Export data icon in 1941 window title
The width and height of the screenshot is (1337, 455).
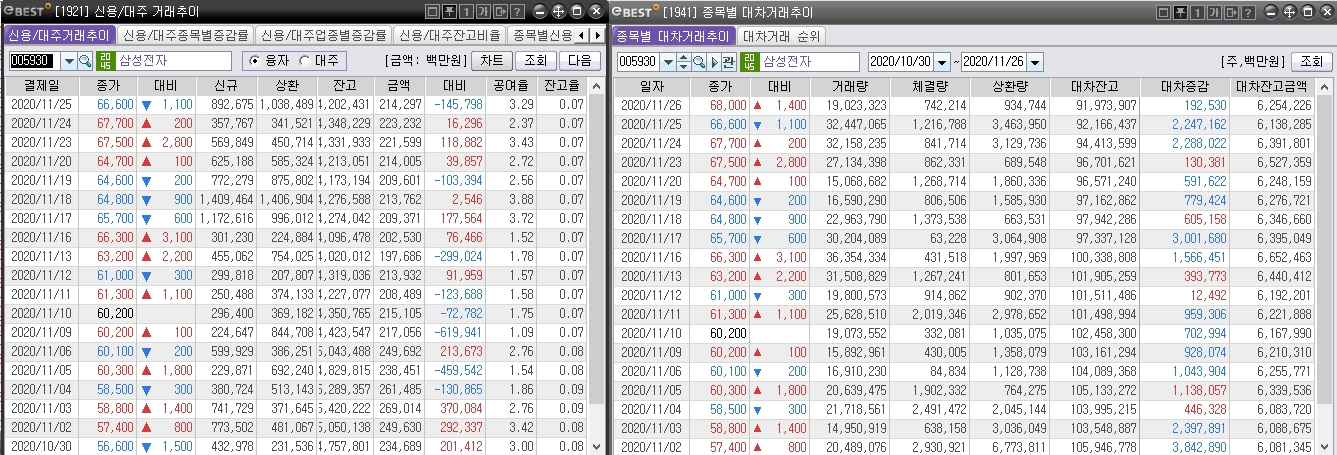(1231, 12)
